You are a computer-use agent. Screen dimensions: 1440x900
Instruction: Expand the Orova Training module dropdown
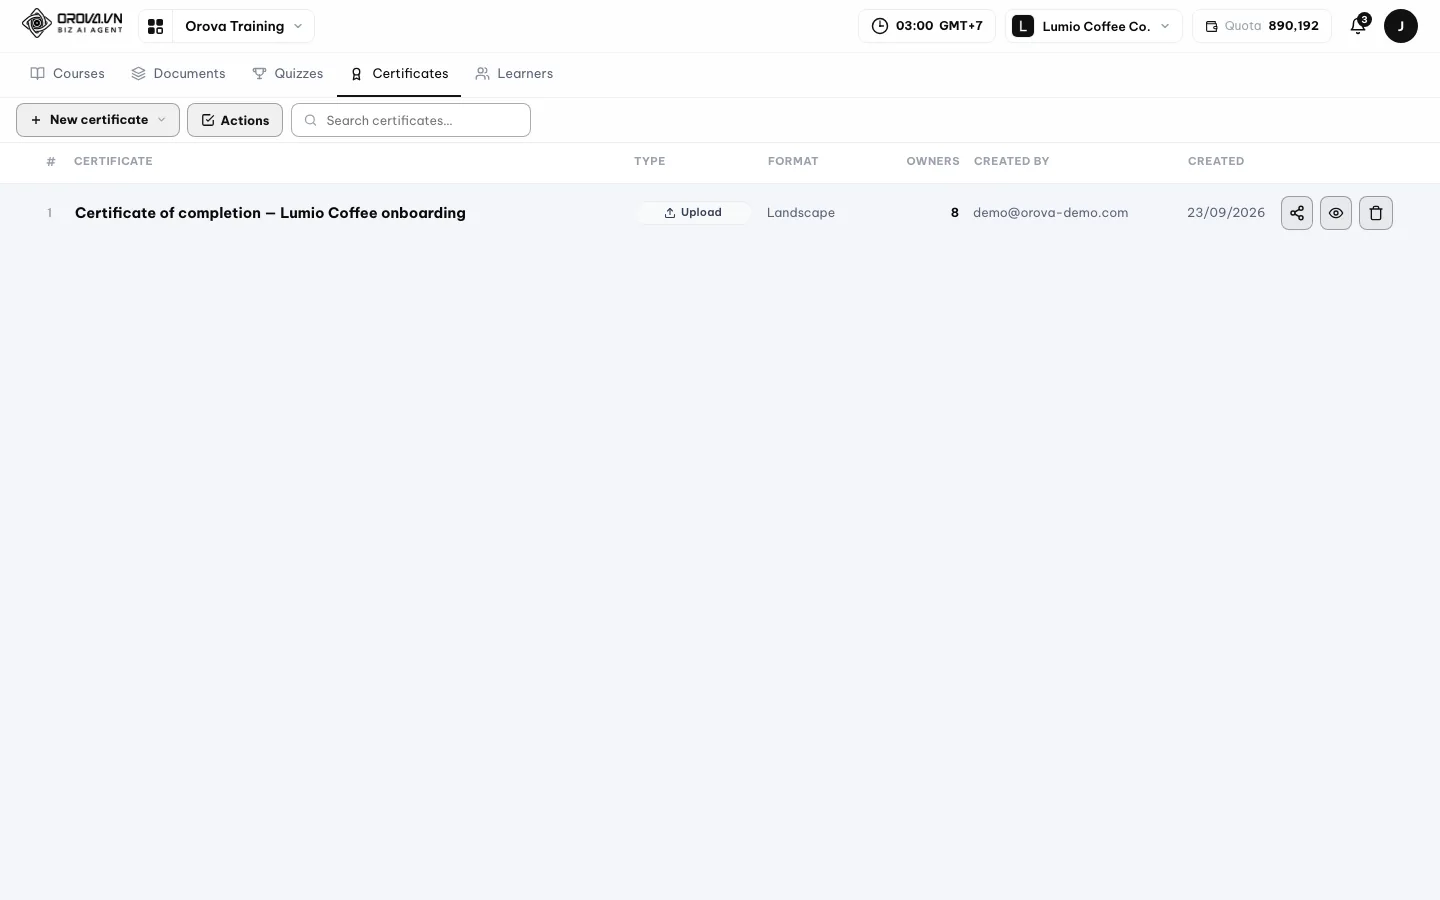pos(243,26)
